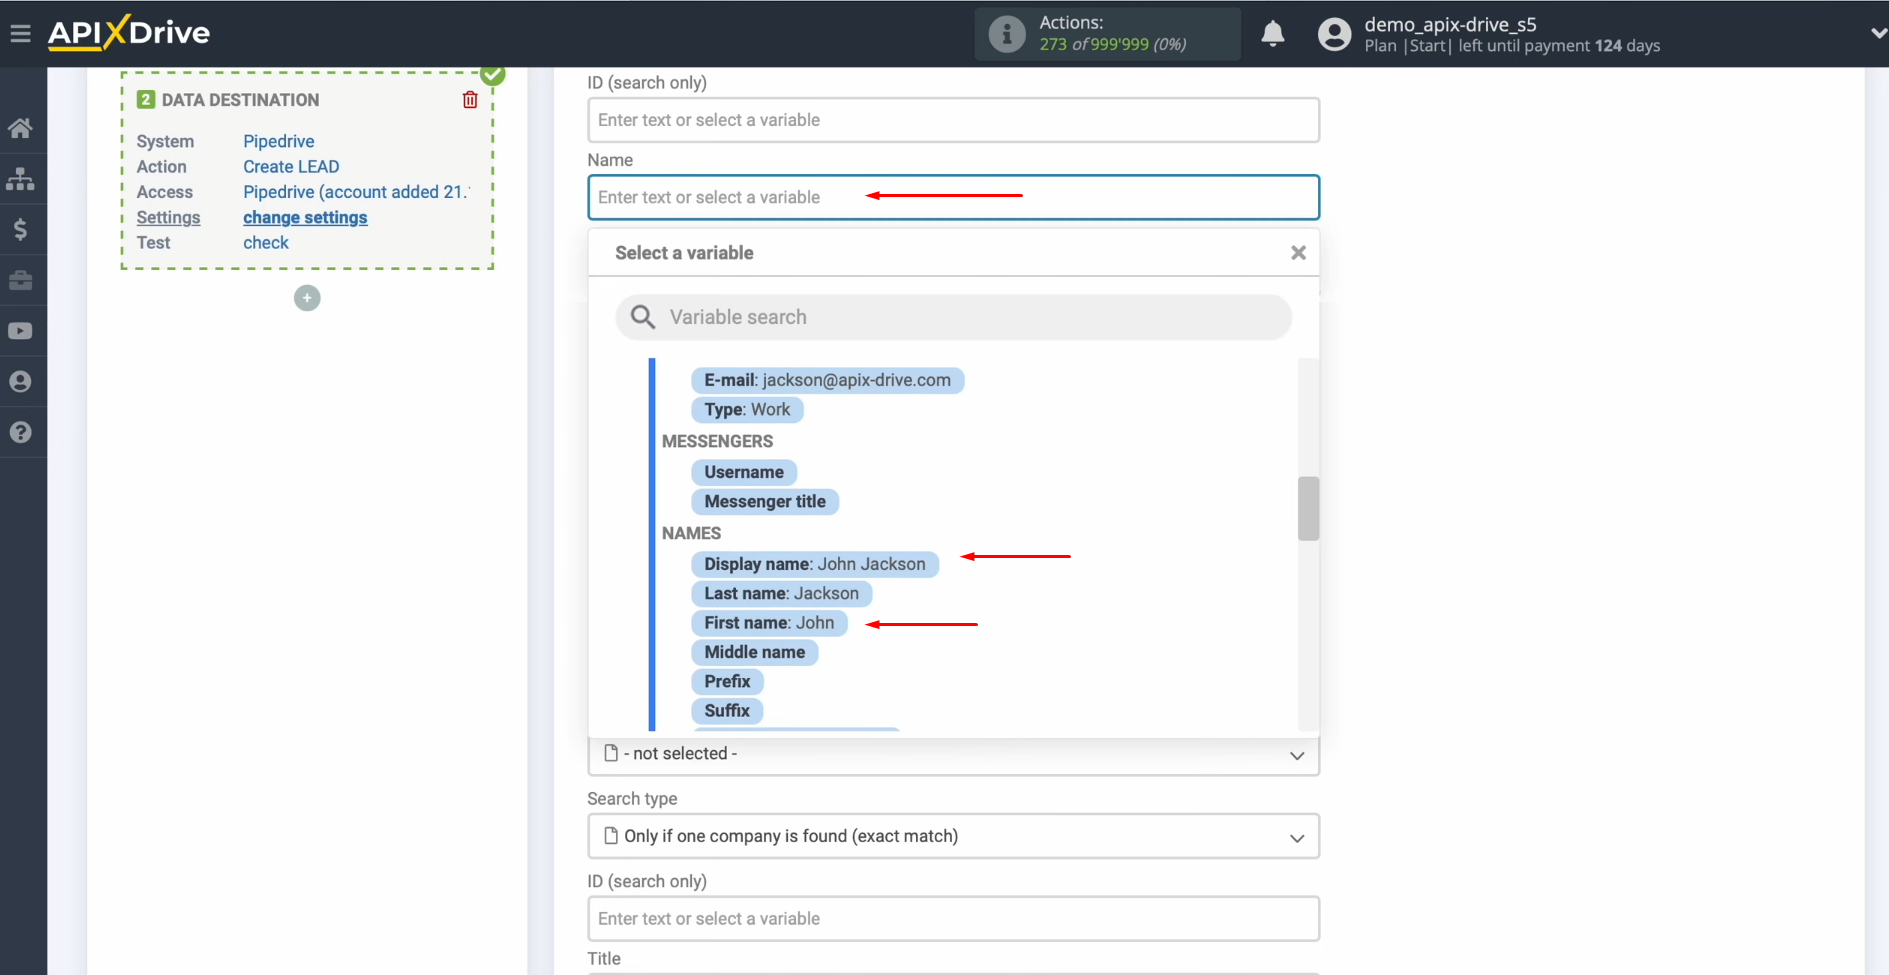Click the briefcase icon in the sidebar
Viewport: 1889px width, 975px height.
21,280
